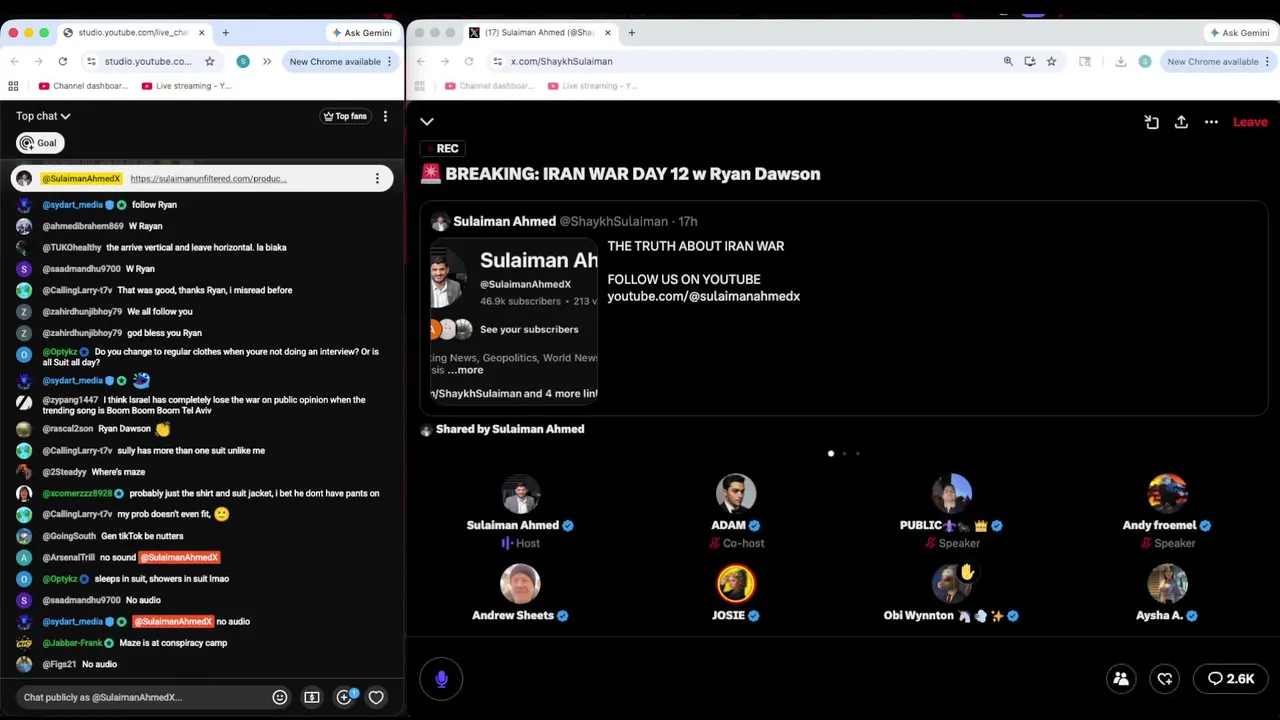This screenshot has width=1280, height=720.
Task: Open the three-dot Space options menu
Action: click(1211, 122)
